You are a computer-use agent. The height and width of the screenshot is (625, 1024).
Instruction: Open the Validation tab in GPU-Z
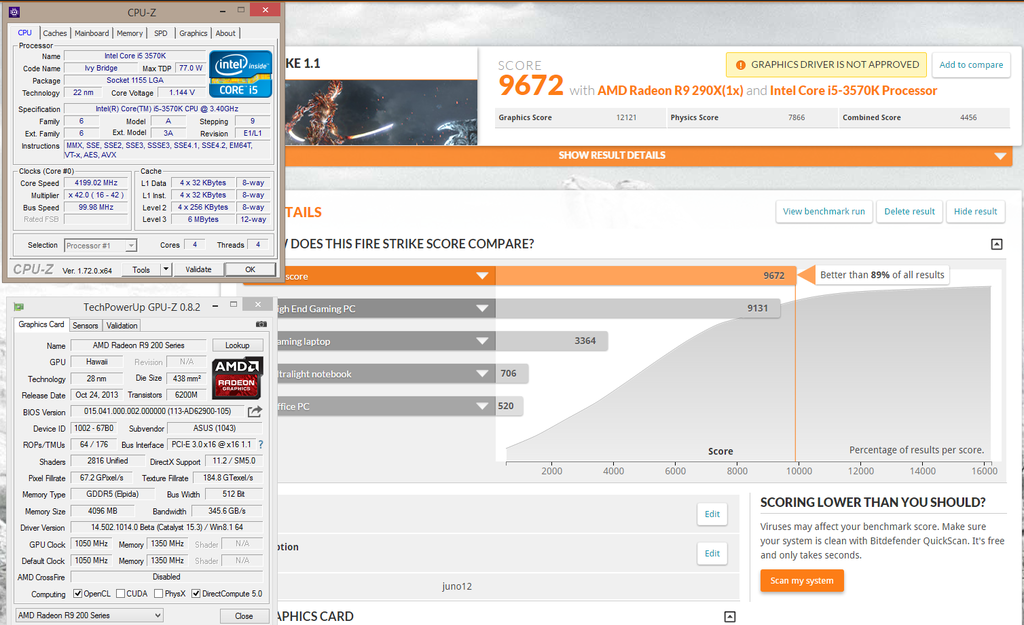click(121, 325)
